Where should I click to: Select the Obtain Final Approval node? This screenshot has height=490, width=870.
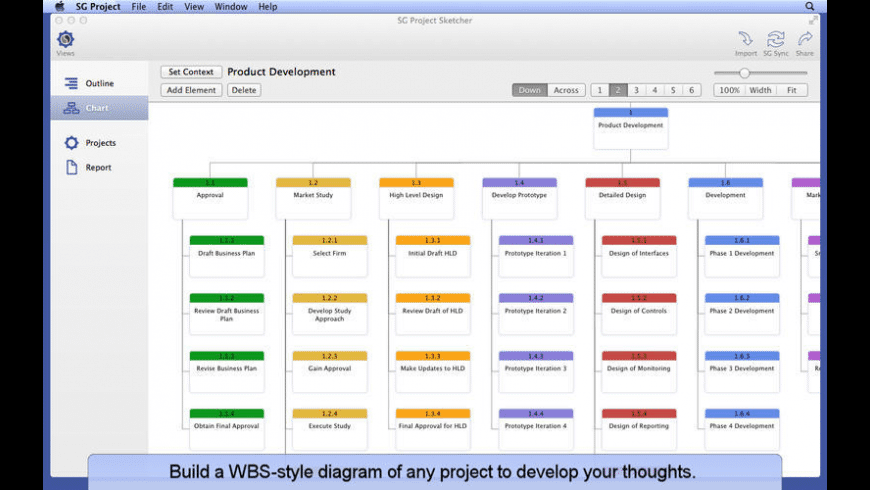click(x=227, y=429)
